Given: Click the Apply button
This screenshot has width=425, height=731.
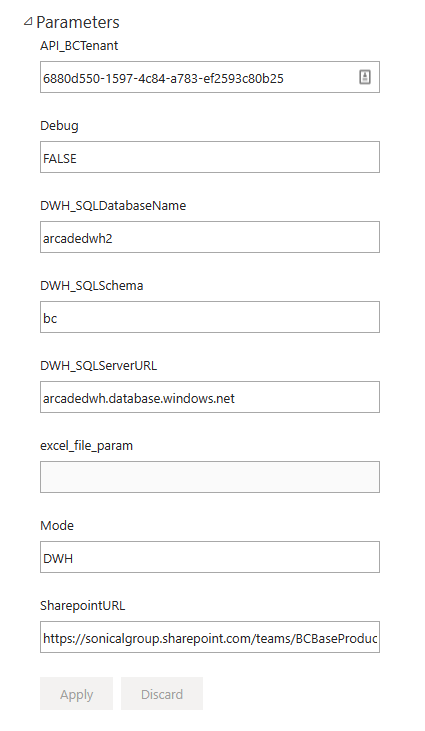Looking at the screenshot, I should tap(76, 694).
